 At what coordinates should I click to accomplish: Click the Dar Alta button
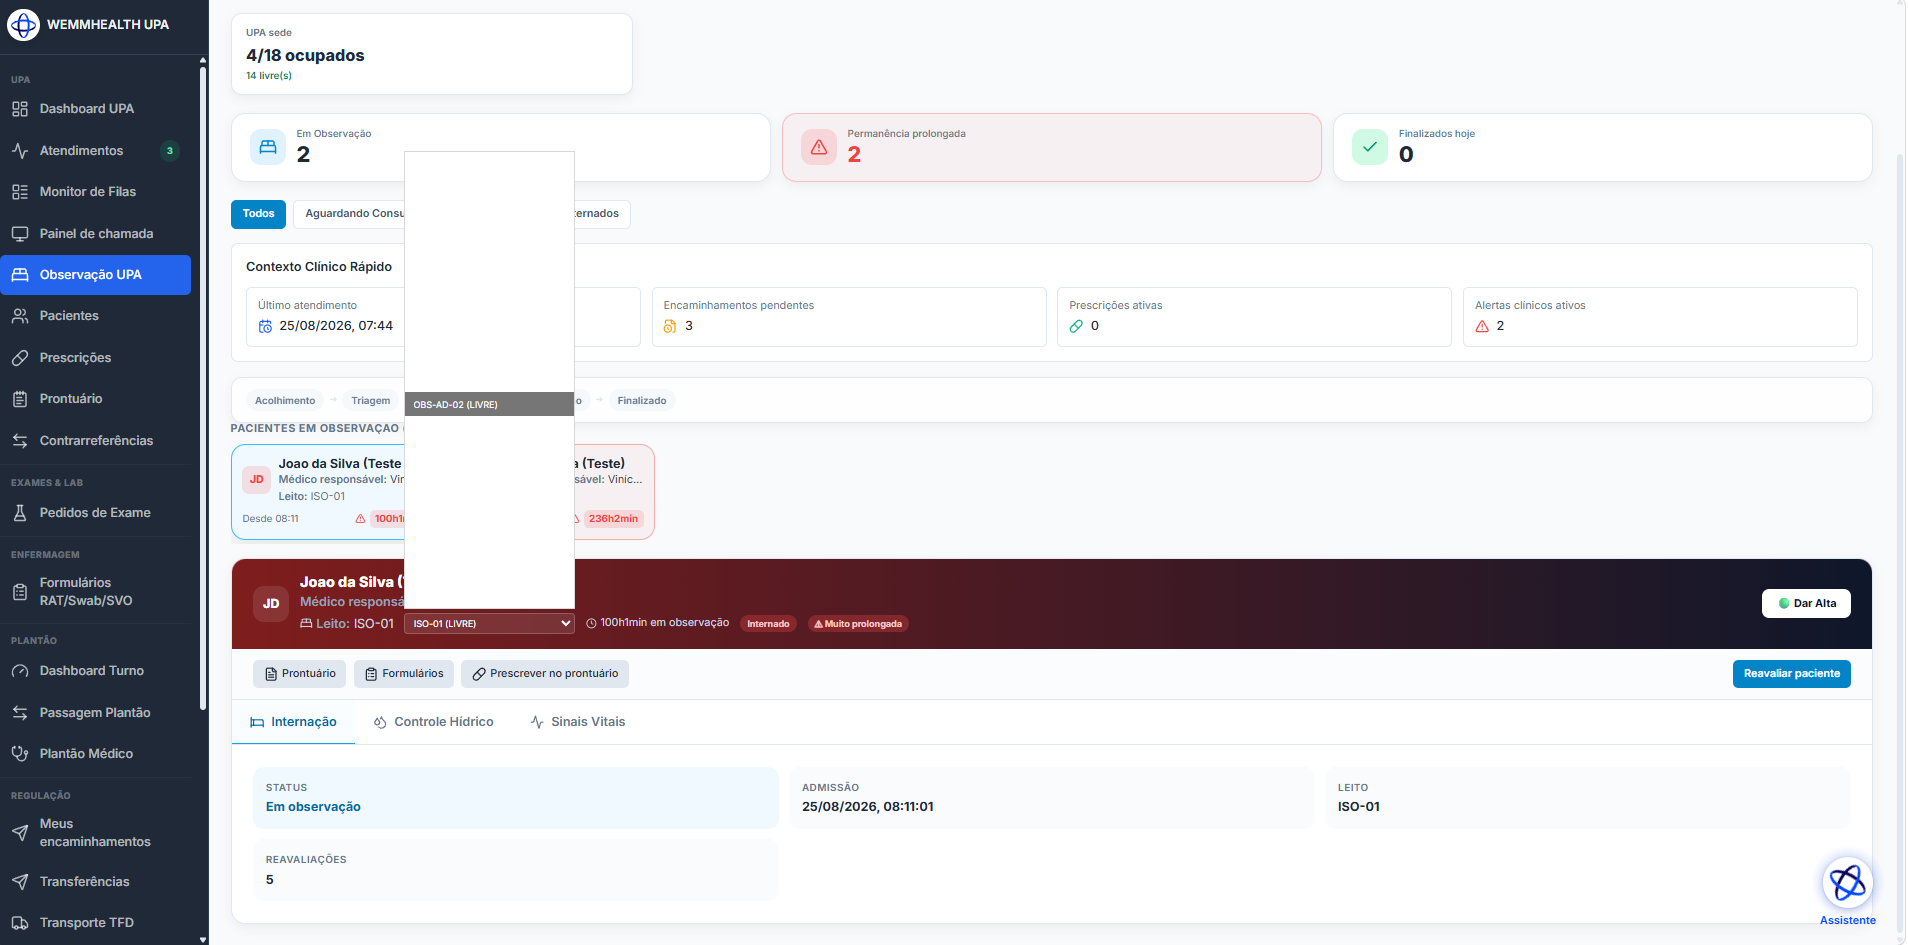[1806, 604]
